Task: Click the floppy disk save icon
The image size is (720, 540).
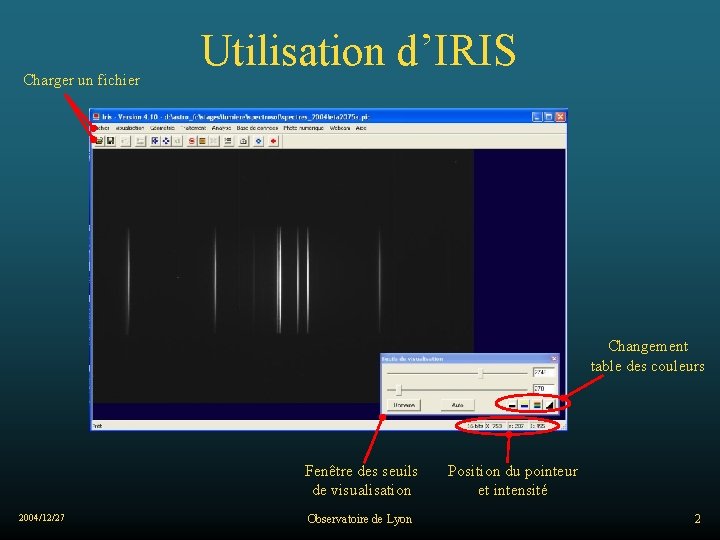Action: coord(110,141)
